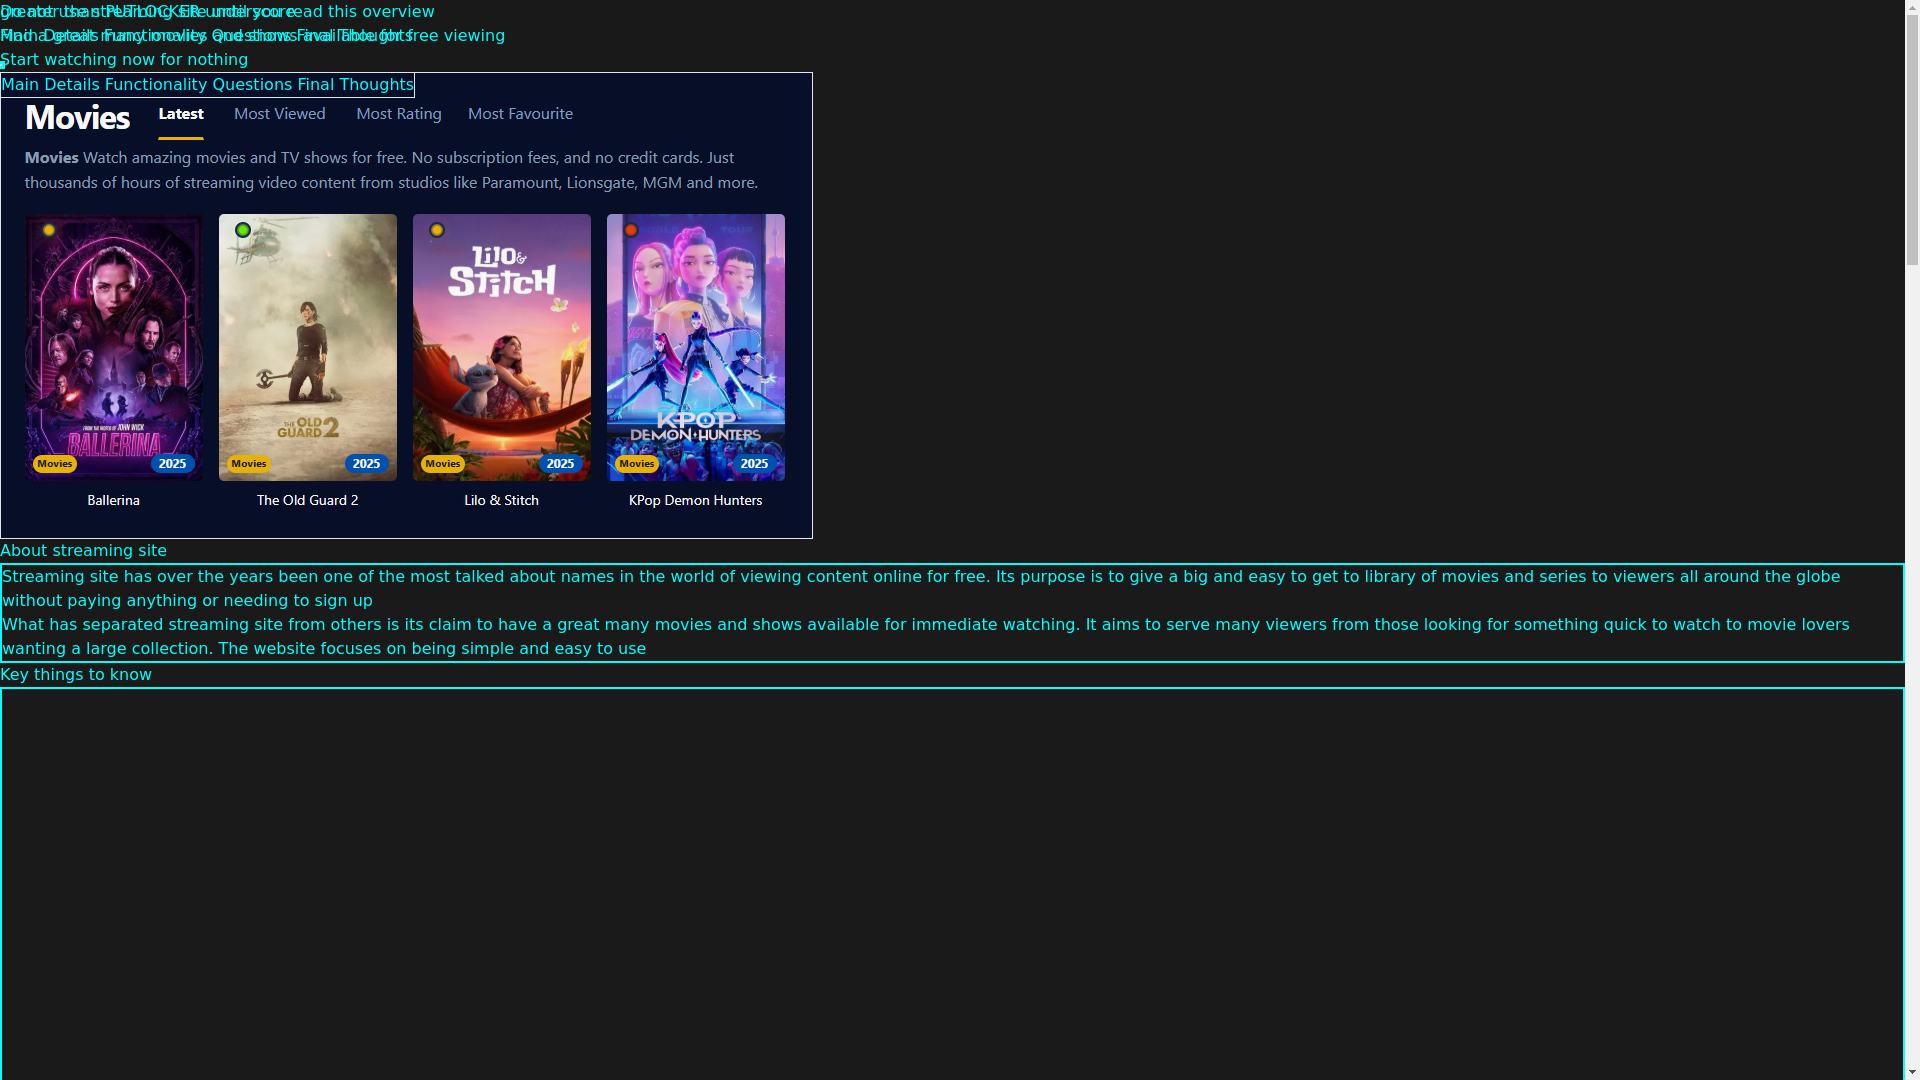
Task: Click the Movies badge on KPop Demon Hunters poster
Action: click(x=637, y=463)
